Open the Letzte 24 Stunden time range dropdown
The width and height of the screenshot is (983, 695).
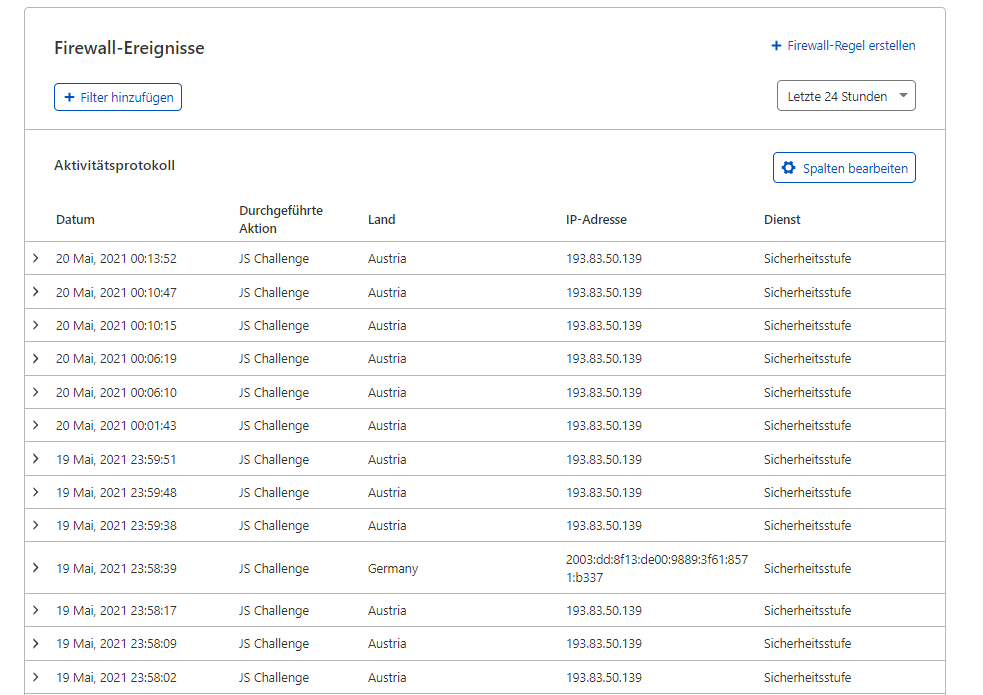tap(846, 96)
